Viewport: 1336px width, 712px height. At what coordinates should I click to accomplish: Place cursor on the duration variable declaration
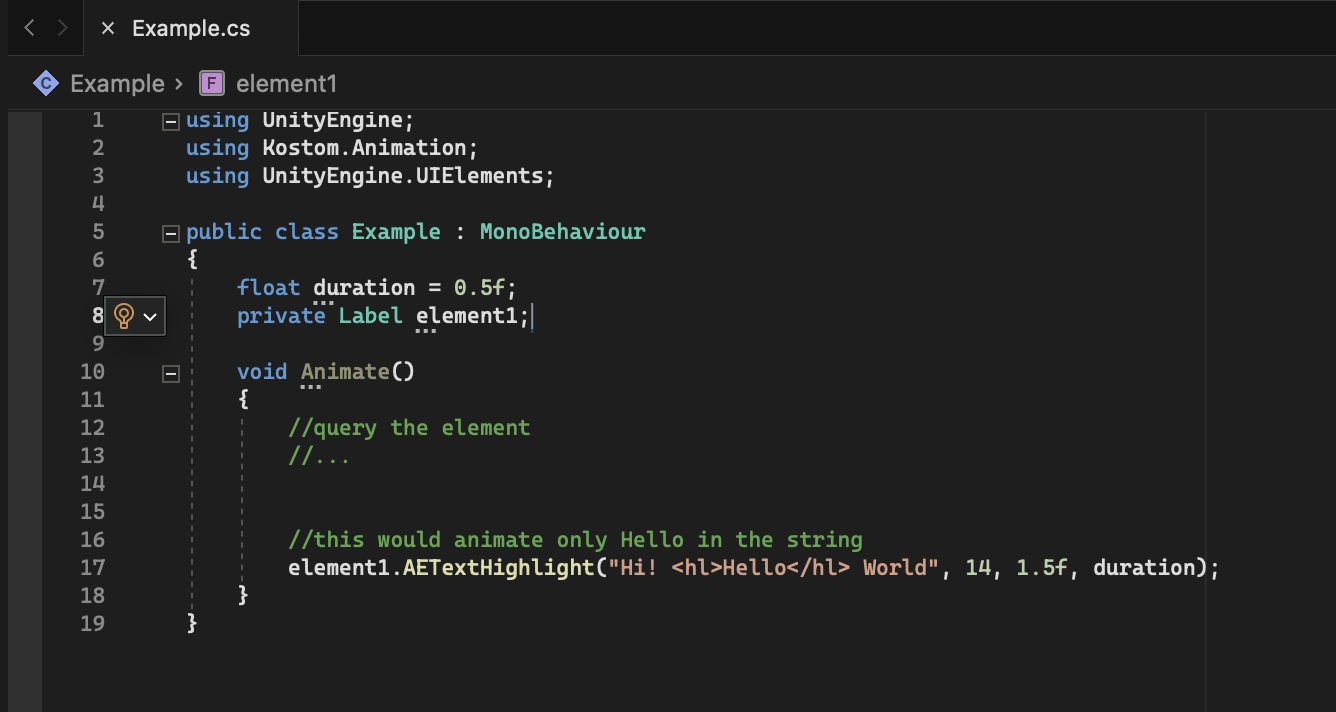coord(364,288)
